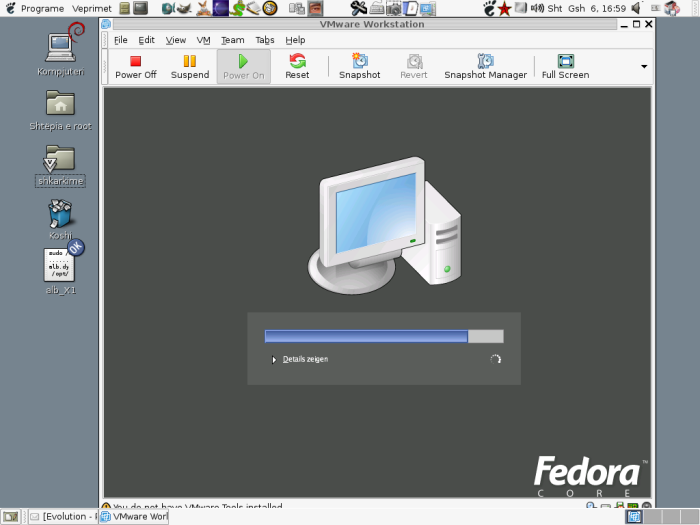Click the Power Off toolbar button

136,67
